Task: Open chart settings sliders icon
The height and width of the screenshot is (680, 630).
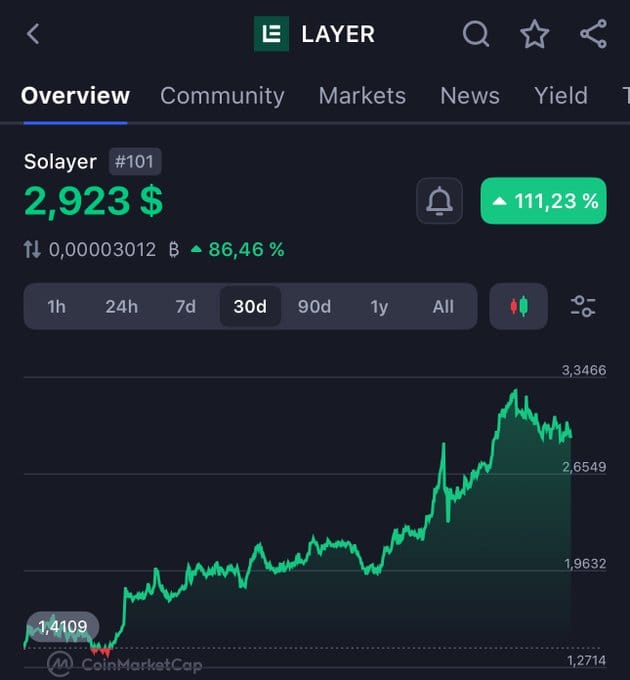Action: tap(583, 306)
